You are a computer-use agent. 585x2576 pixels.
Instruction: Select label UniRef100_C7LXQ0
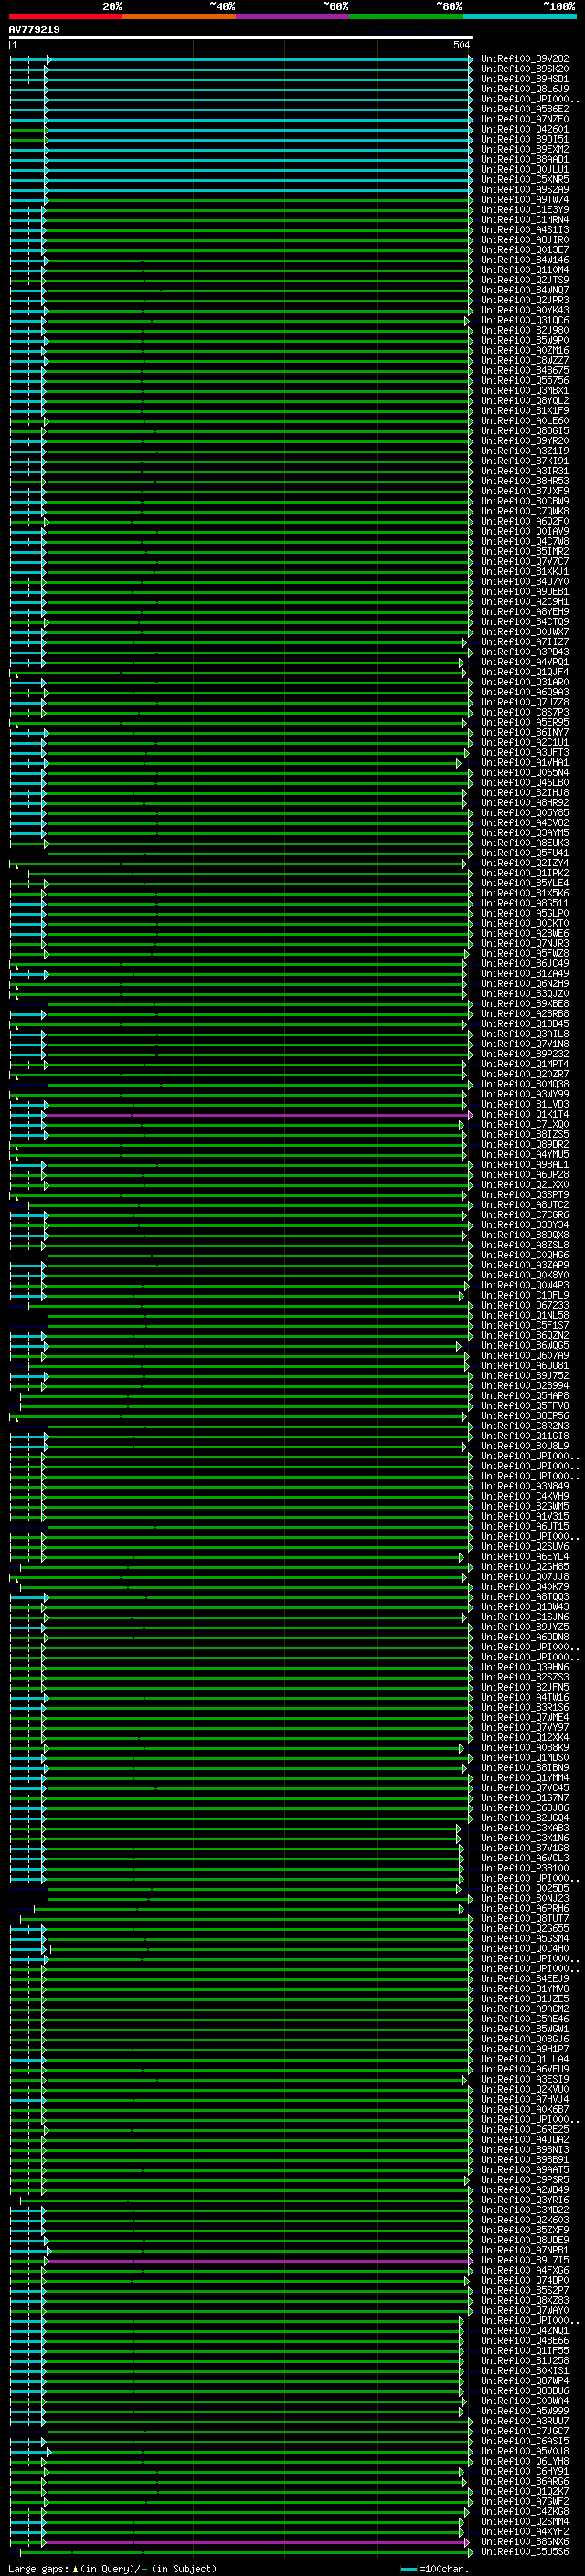(525, 1124)
